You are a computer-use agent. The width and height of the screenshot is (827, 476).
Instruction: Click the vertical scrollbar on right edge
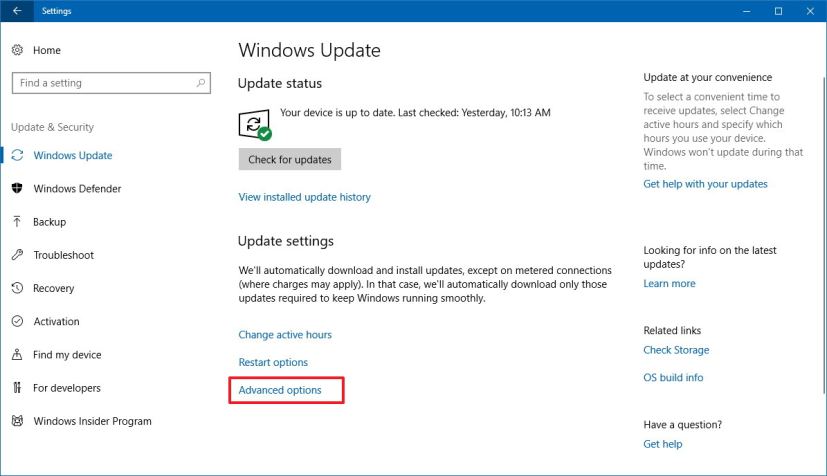[824, 235]
